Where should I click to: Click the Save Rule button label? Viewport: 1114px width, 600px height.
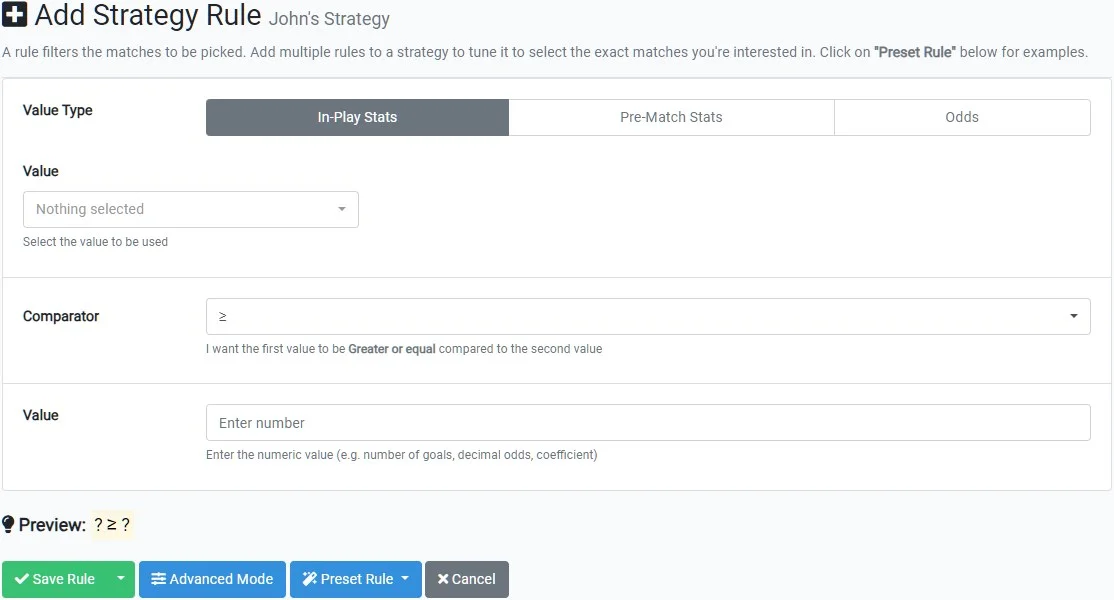point(64,579)
